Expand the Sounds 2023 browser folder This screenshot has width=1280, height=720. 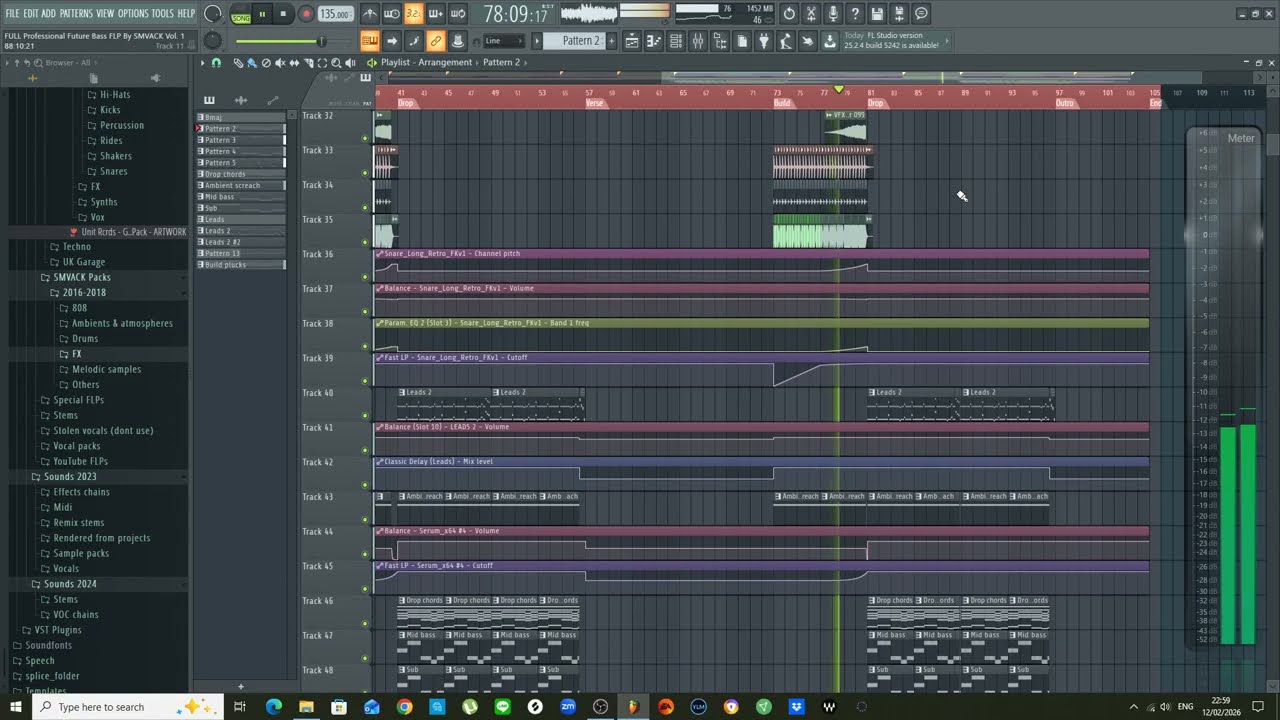[70, 477]
